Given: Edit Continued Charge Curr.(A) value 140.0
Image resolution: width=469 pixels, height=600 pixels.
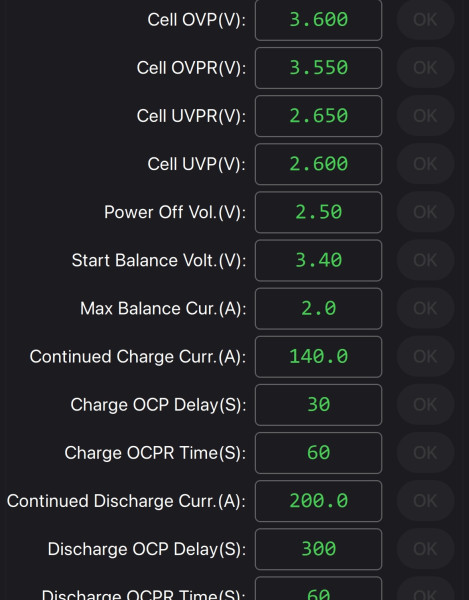Looking at the screenshot, I should (318, 357).
